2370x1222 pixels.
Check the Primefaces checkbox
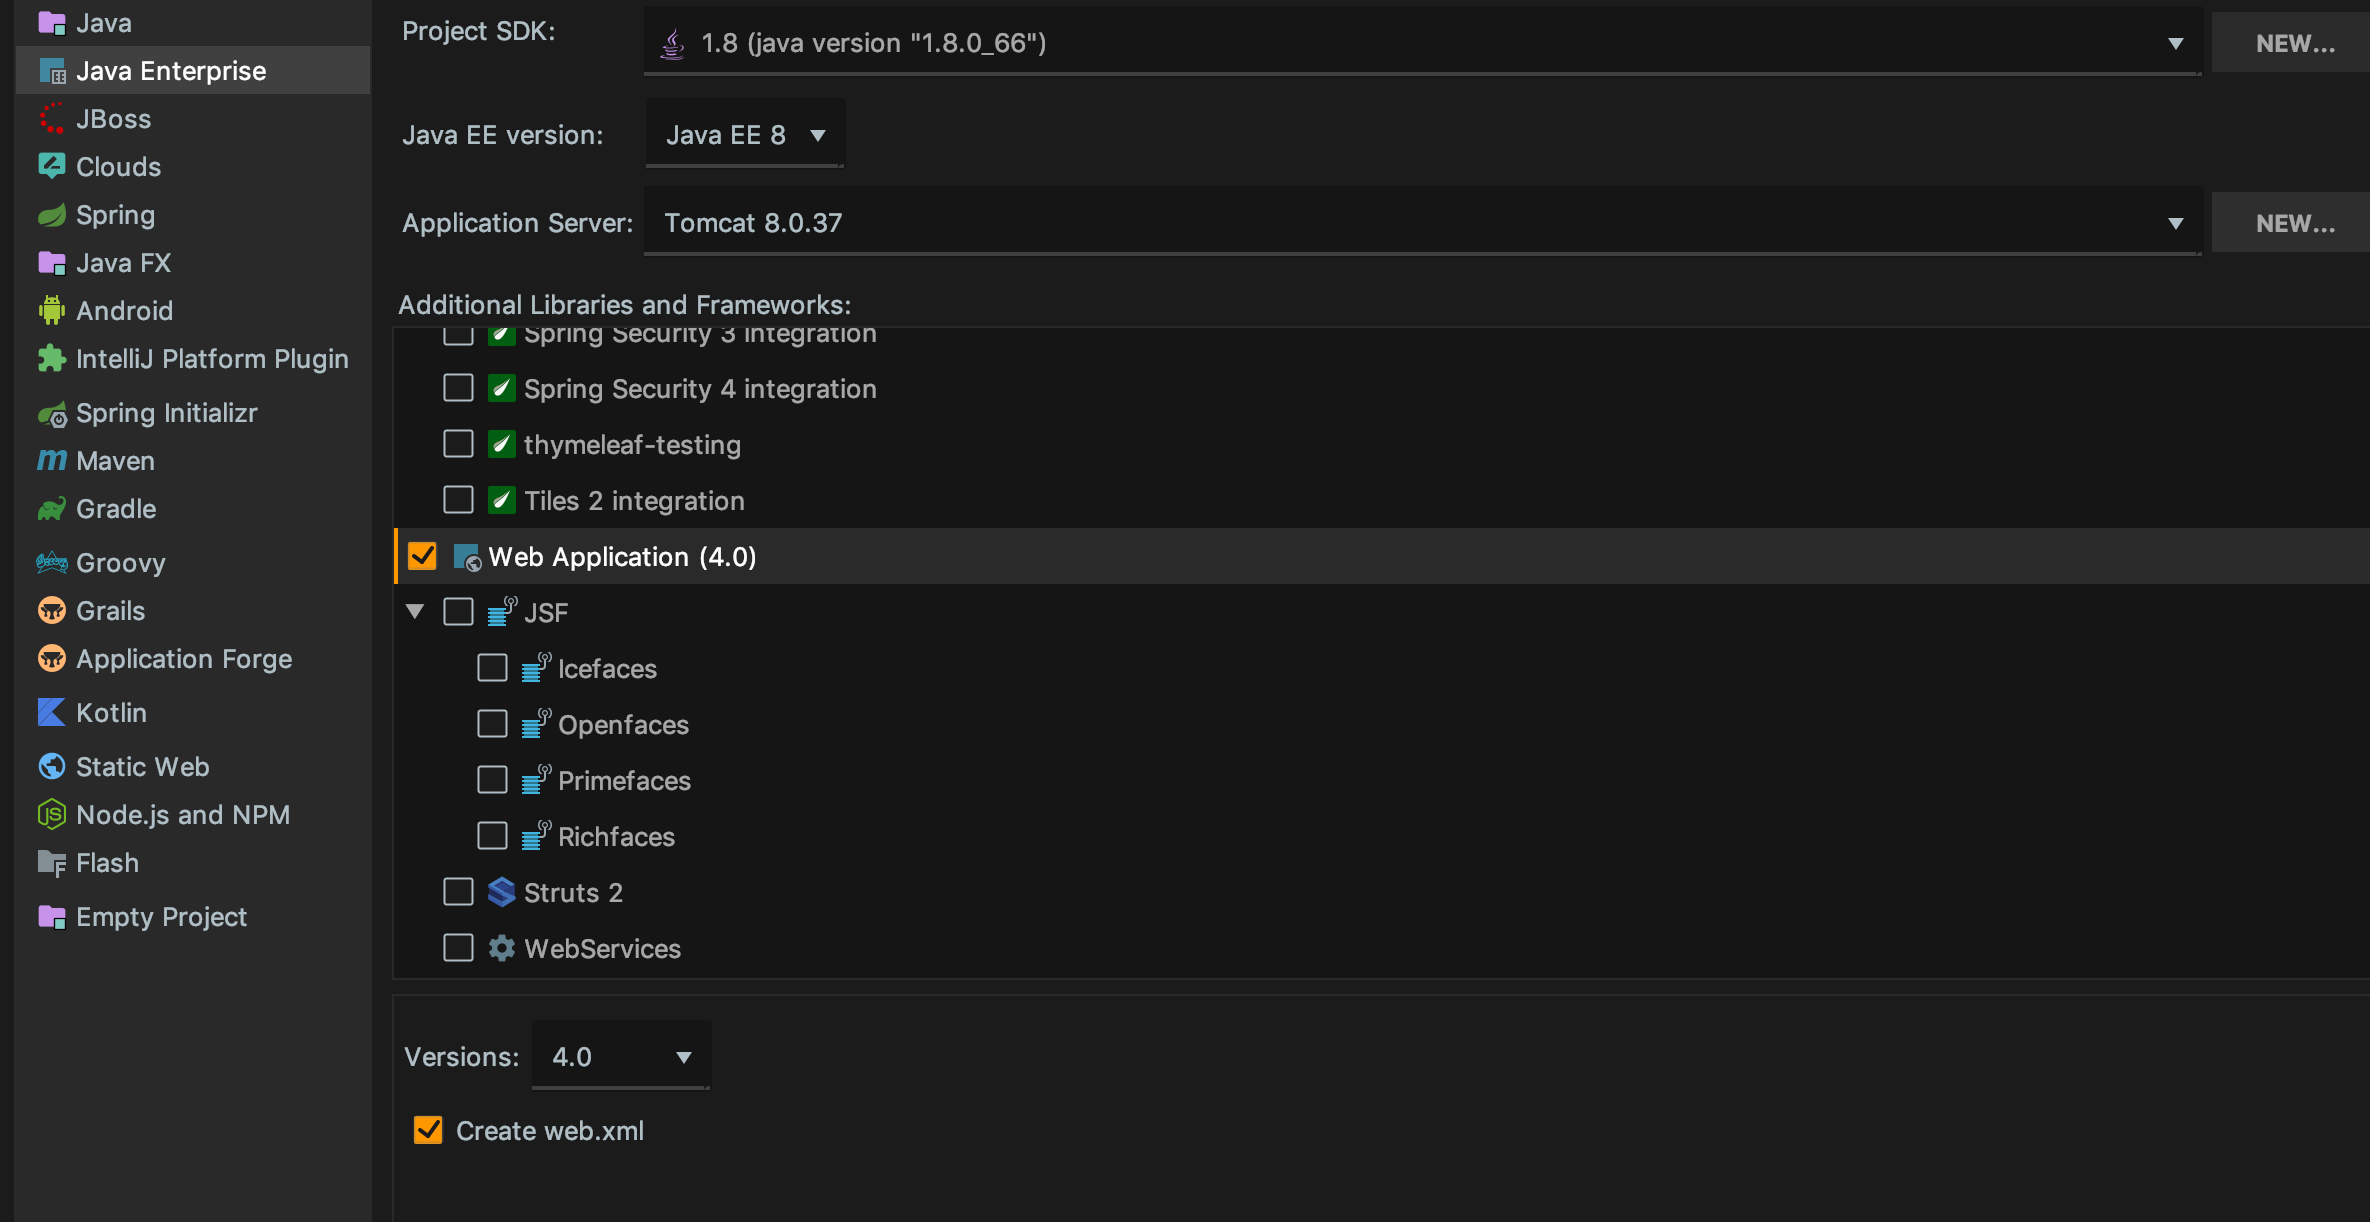(492, 780)
